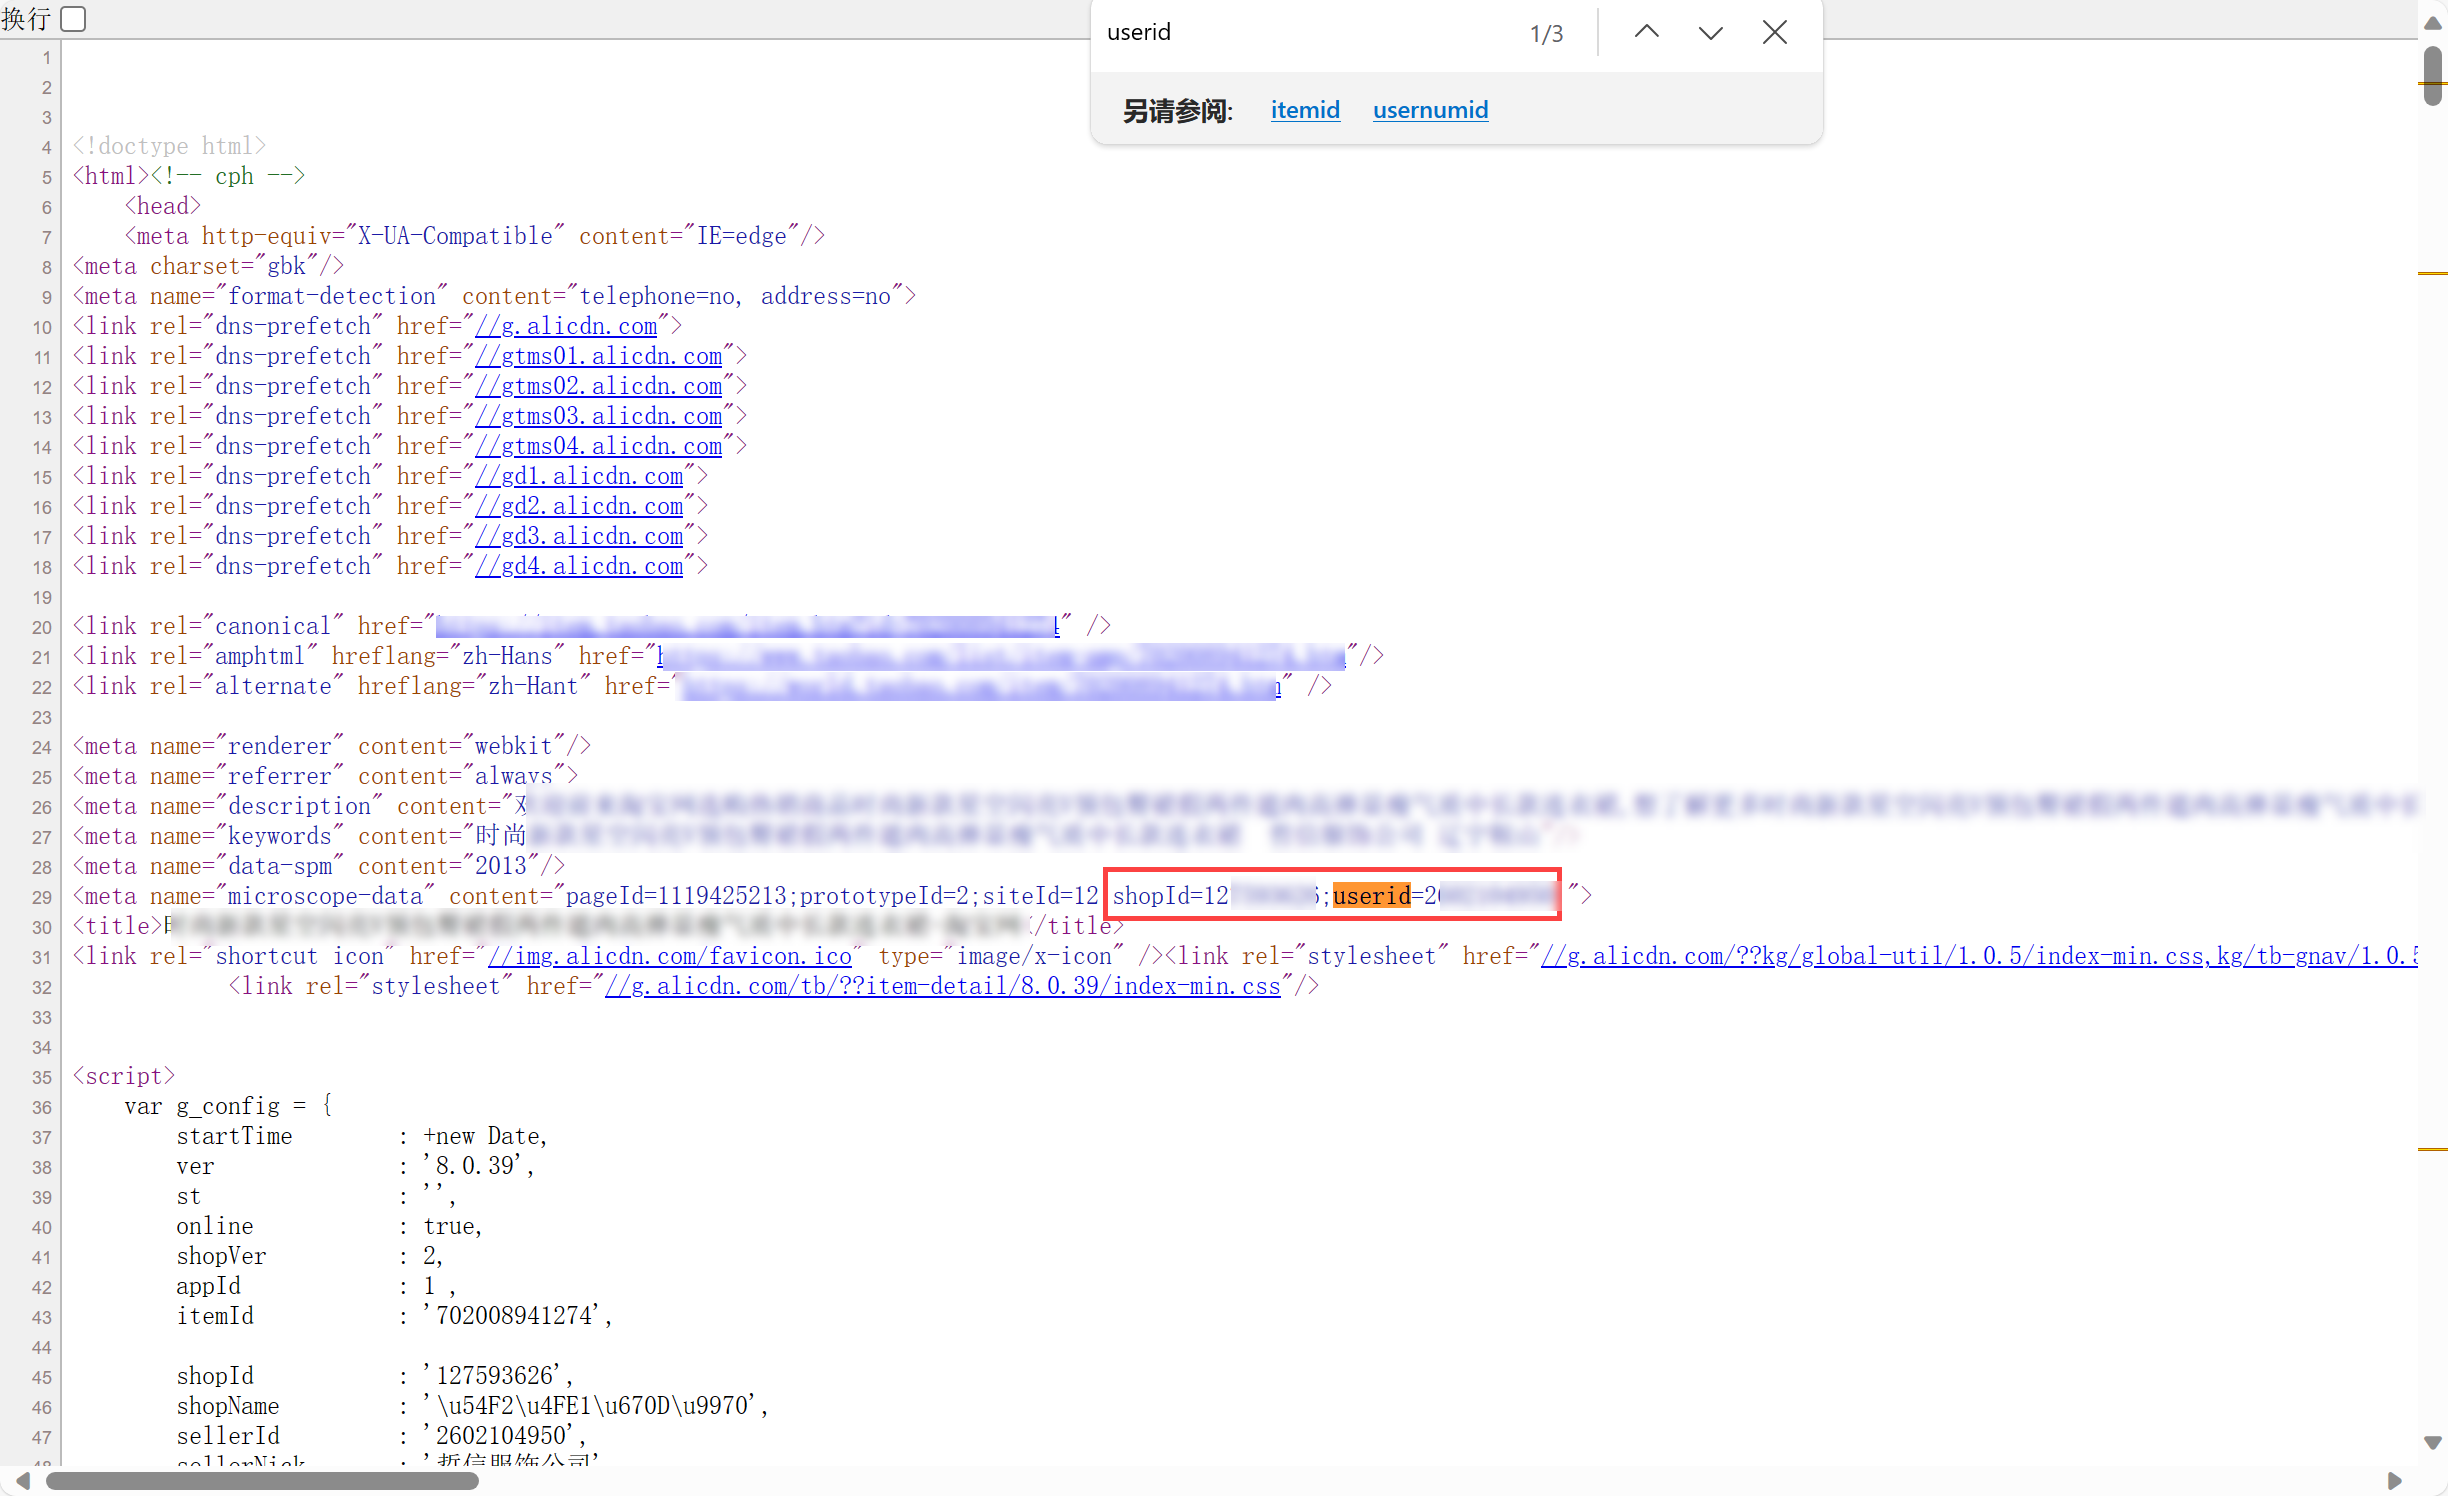Screen dimensions: 2448x1496
Task: Open the usernumid suggested search link
Action: point(1429,110)
